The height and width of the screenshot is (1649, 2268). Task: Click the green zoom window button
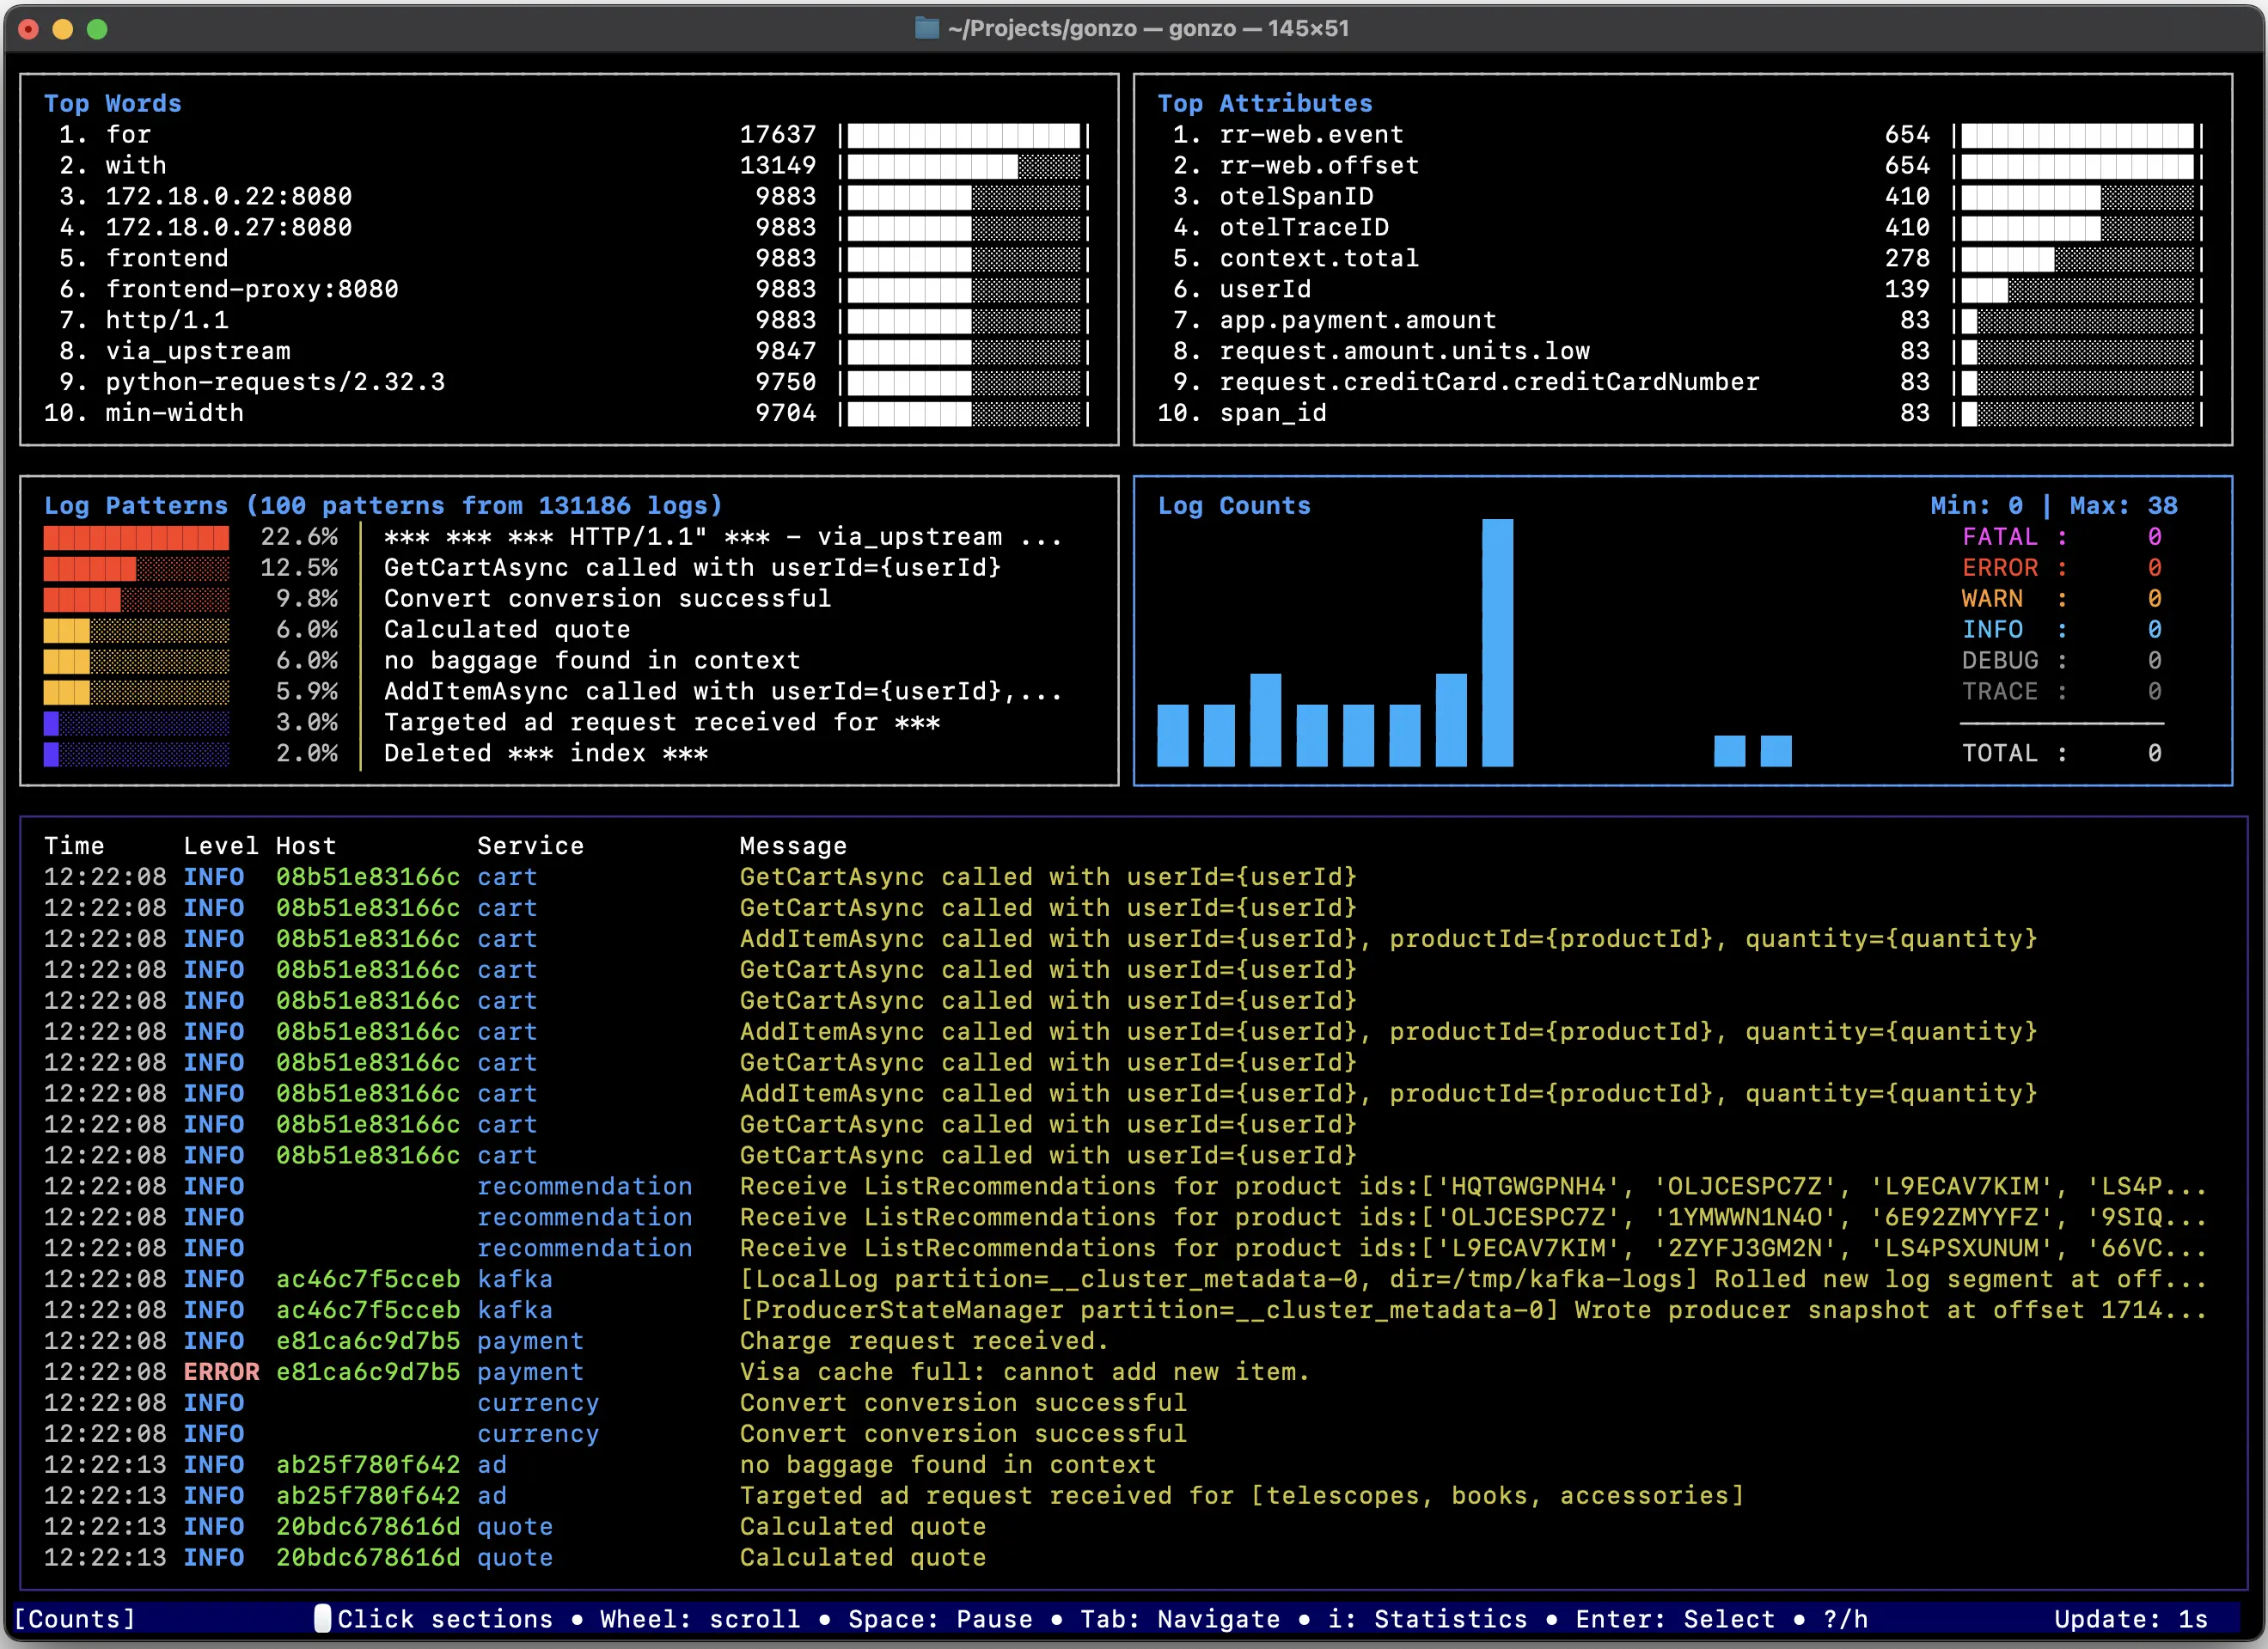tap(97, 29)
